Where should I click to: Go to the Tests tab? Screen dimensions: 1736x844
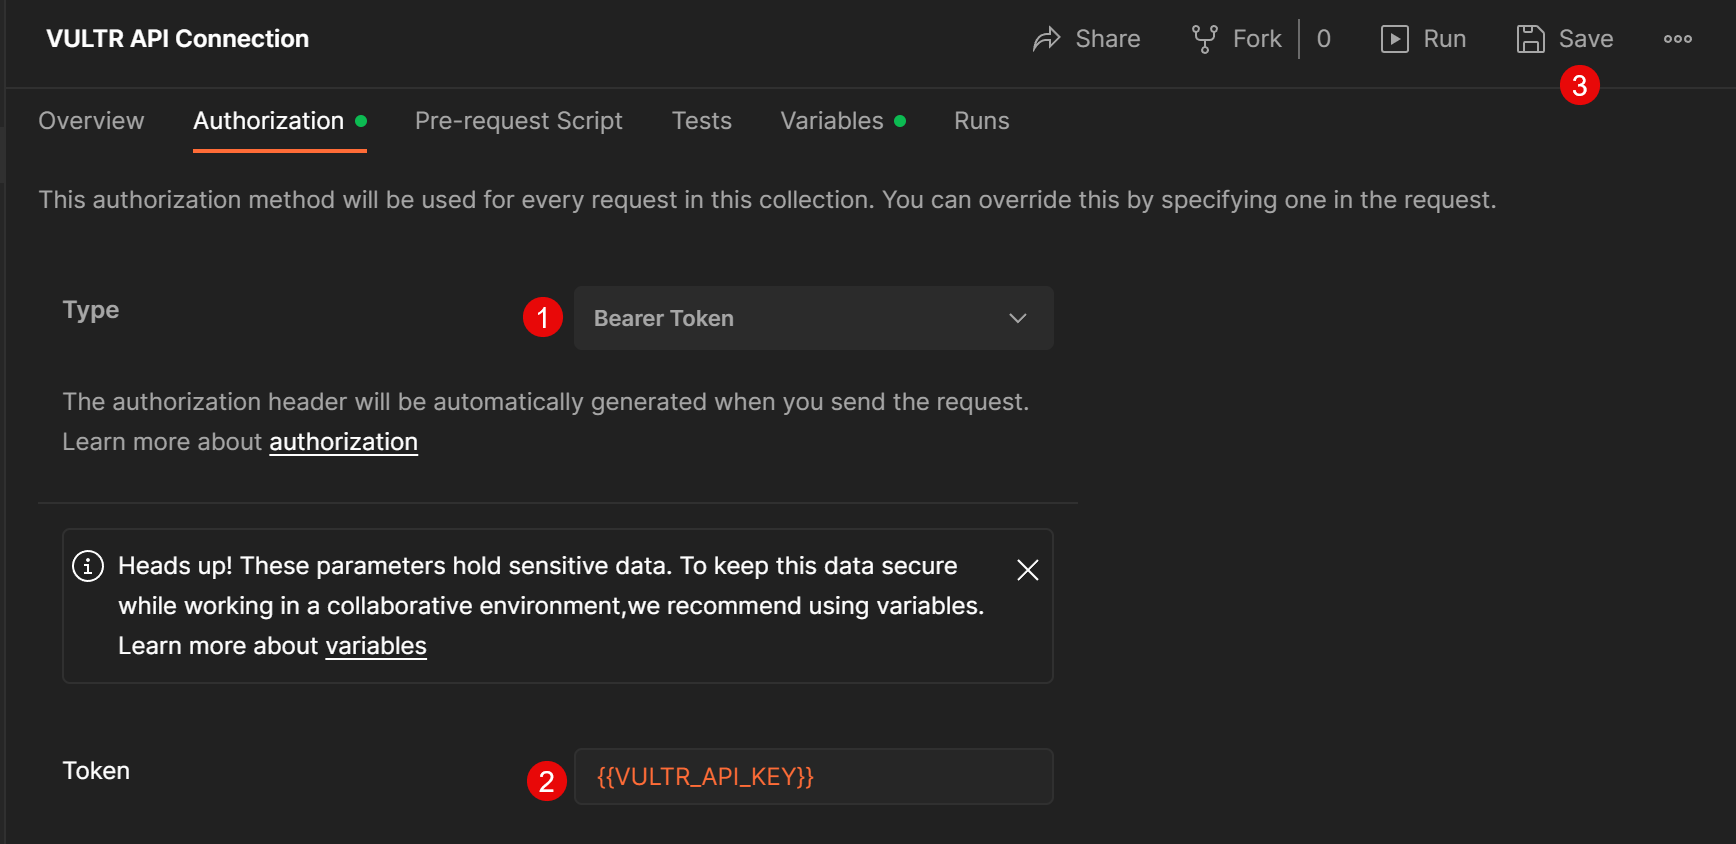[x=701, y=121]
